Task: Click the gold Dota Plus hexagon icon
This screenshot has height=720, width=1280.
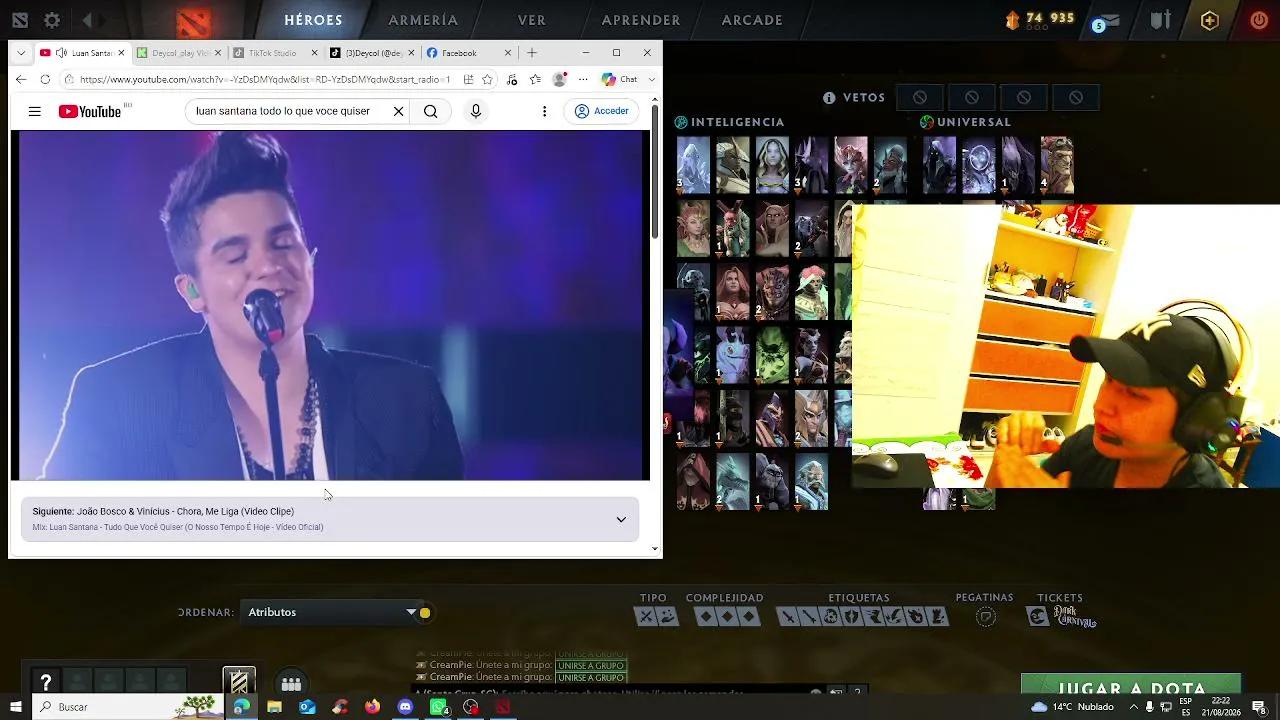Action: [x=1210, y=20]
